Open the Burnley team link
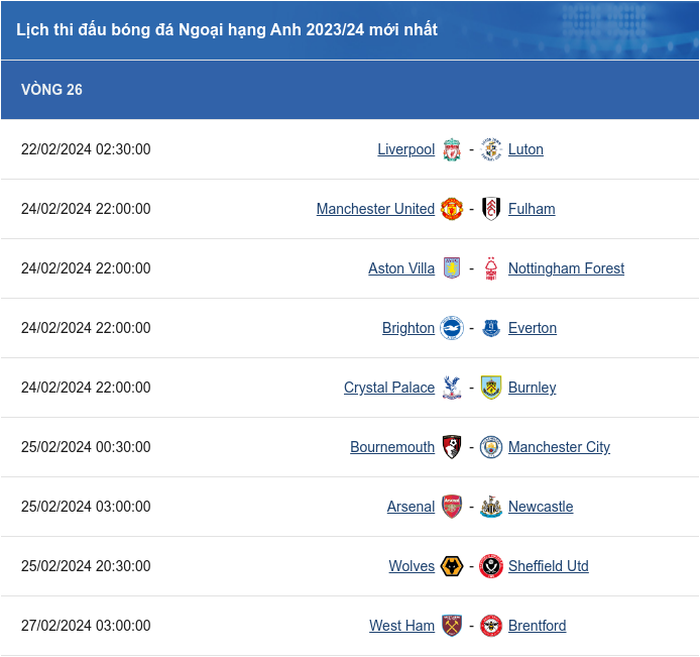 [x=532, y=387]
